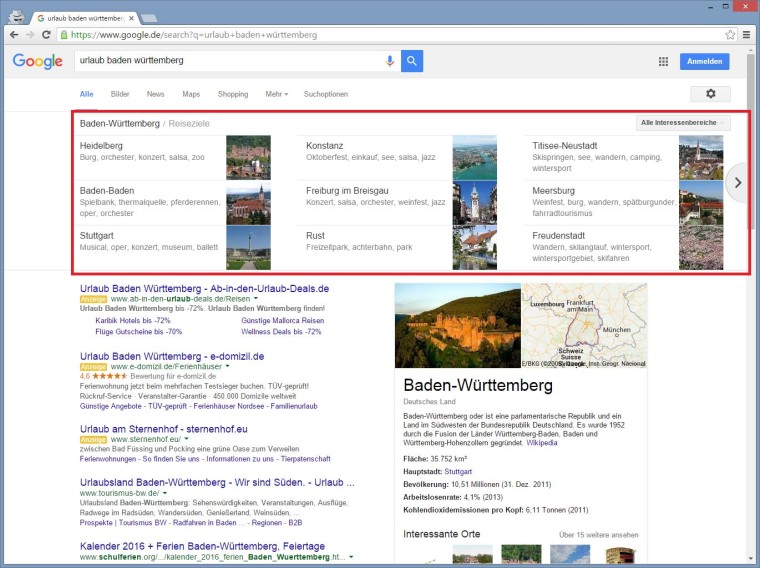Expand sternenhof.eu URL dropdown arrow

187,439
